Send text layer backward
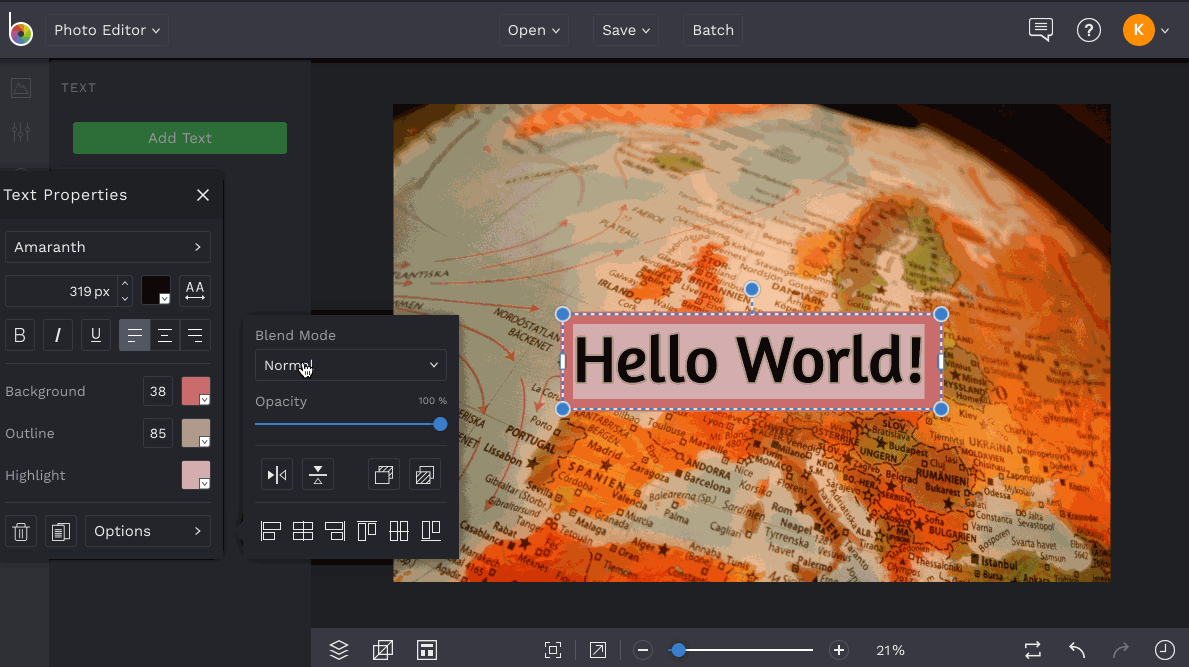The image size is (1189, 667). [x=425, y=475]
